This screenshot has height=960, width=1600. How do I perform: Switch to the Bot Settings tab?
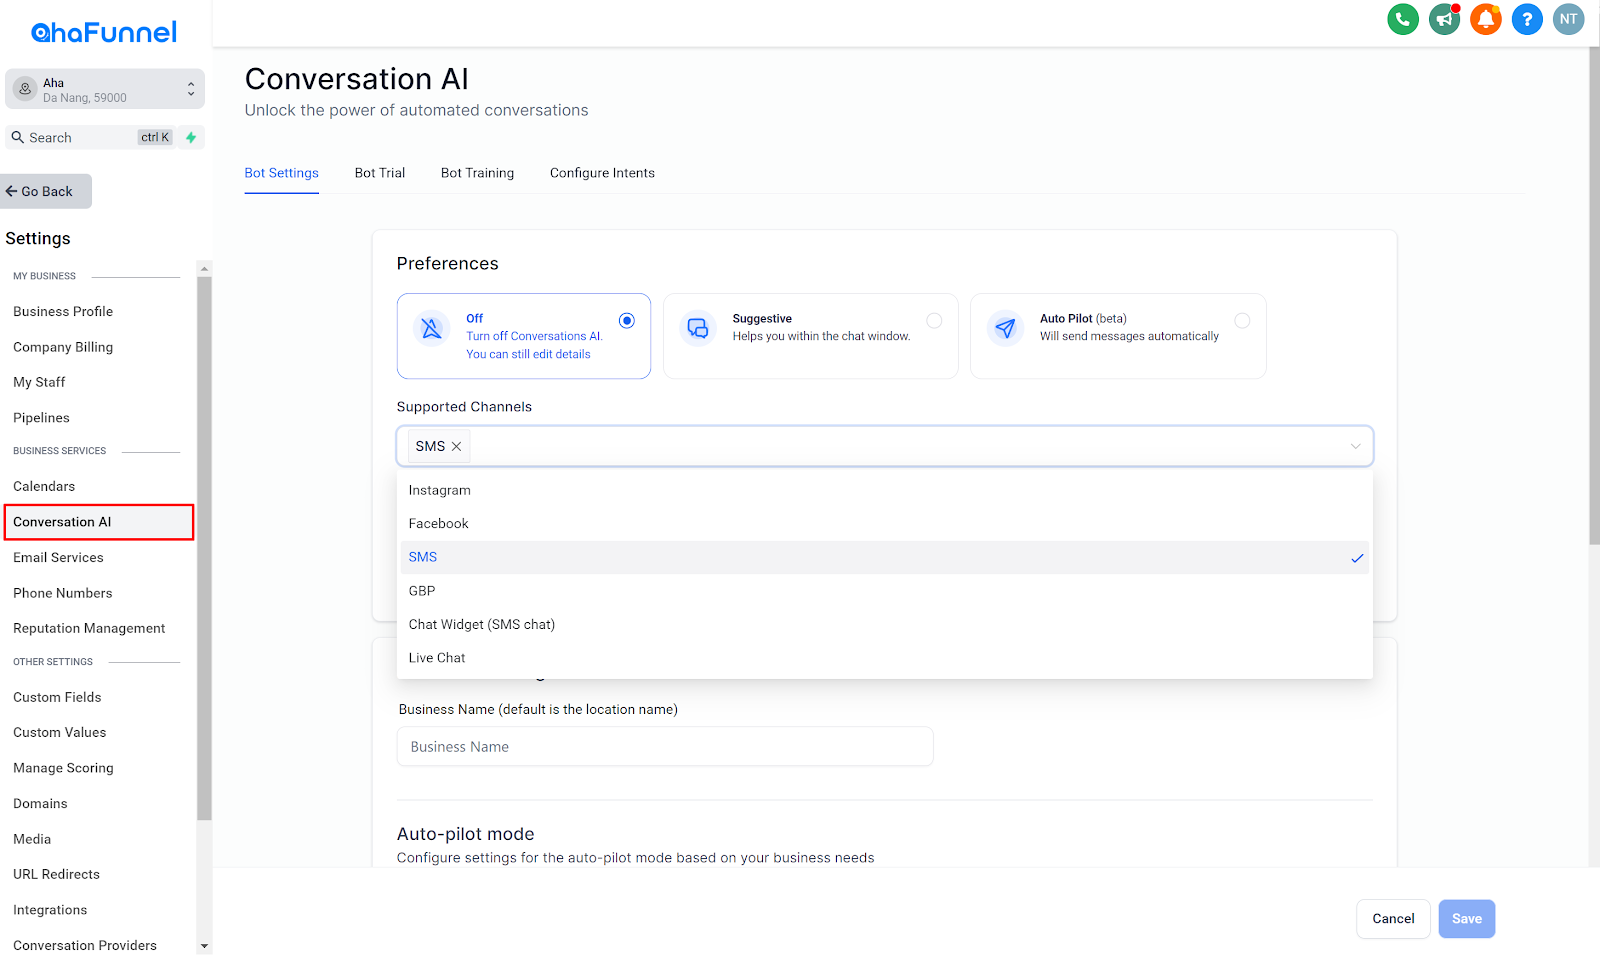(282, 173)
